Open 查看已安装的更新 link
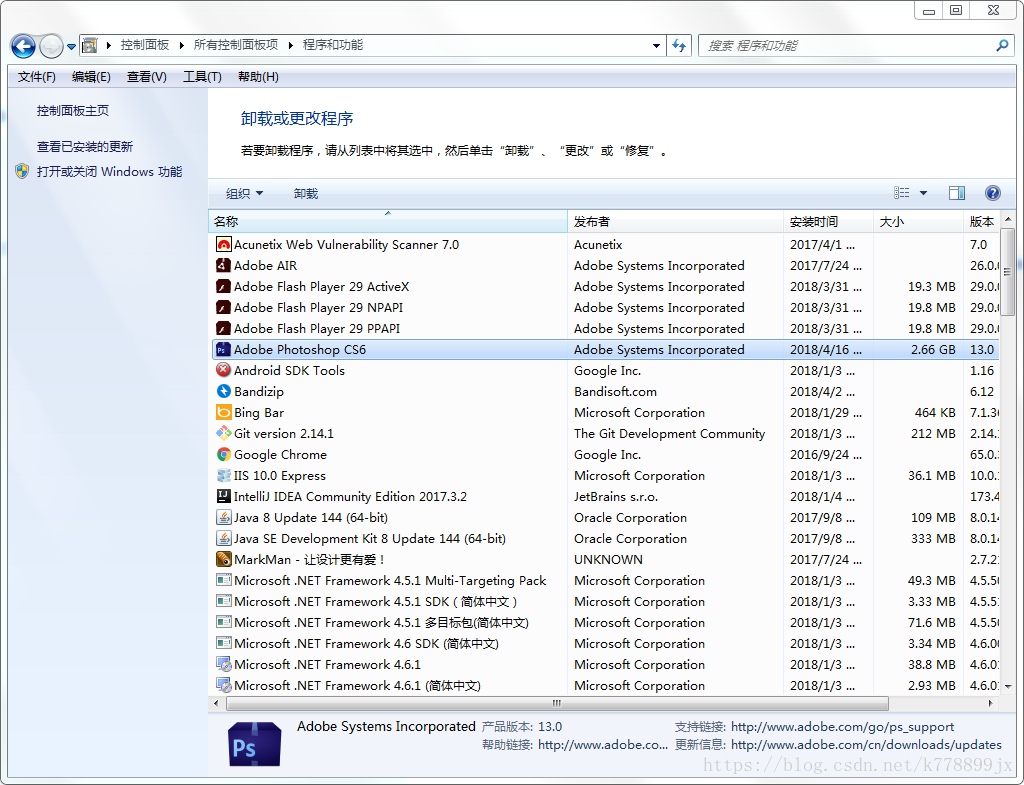 (85, 147)
